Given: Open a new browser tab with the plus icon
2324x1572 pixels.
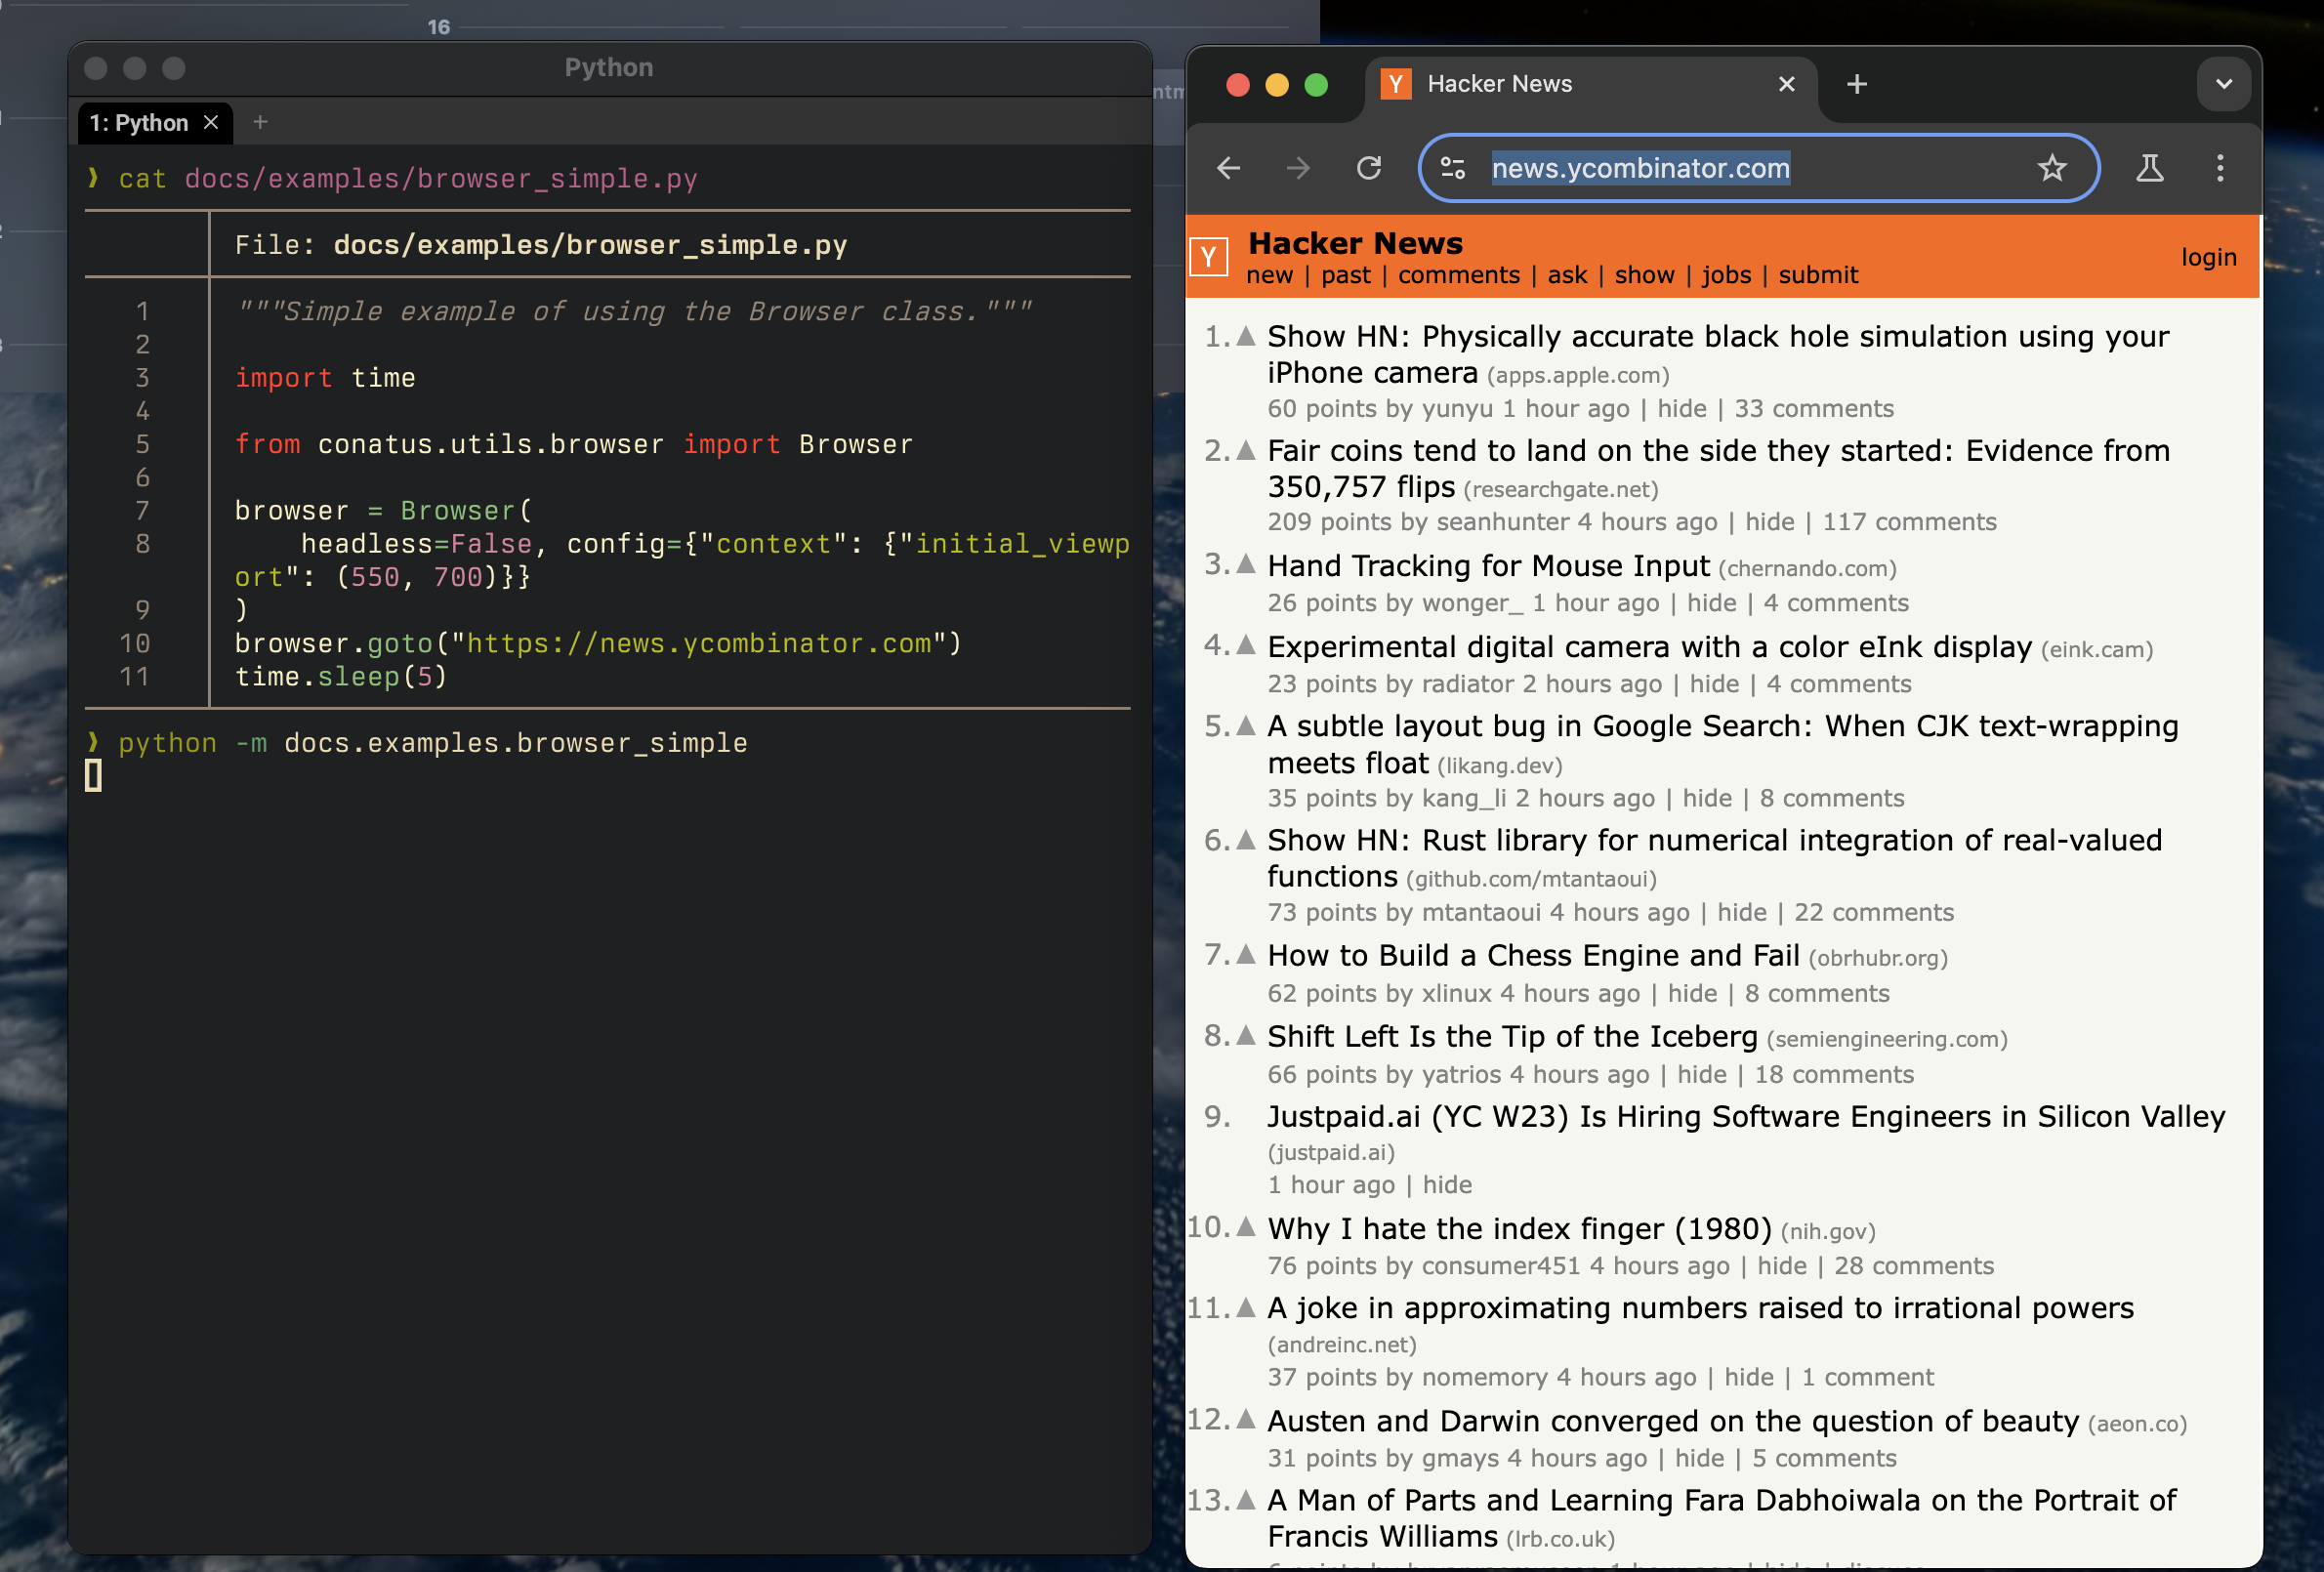Looking at the screenshot, I should 1856,84.
